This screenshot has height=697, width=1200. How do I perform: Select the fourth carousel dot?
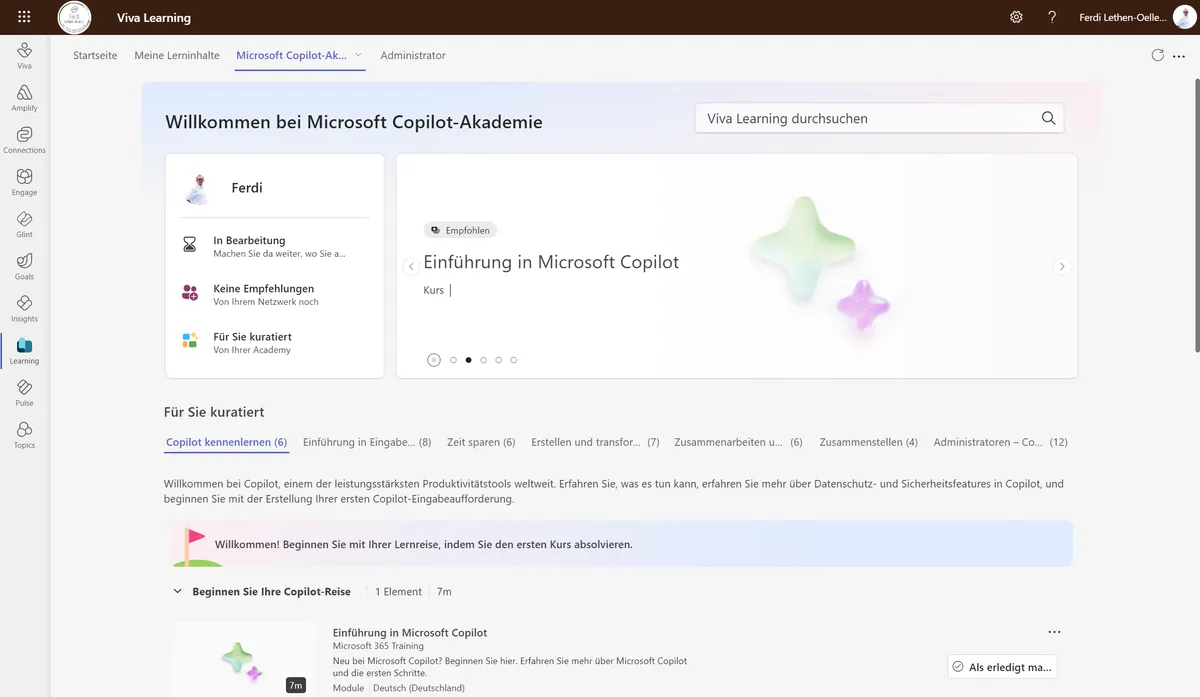click(498, 360)
